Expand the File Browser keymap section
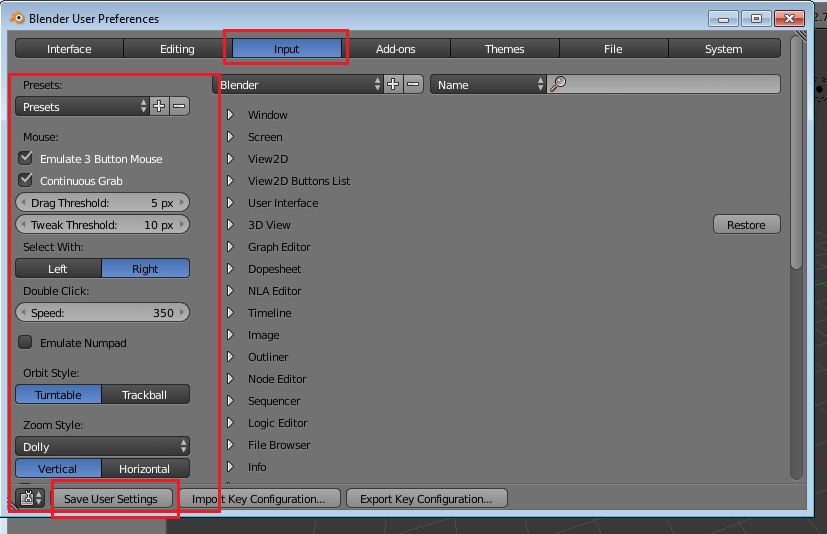This screenshot has width=827, height=534. 230,445
